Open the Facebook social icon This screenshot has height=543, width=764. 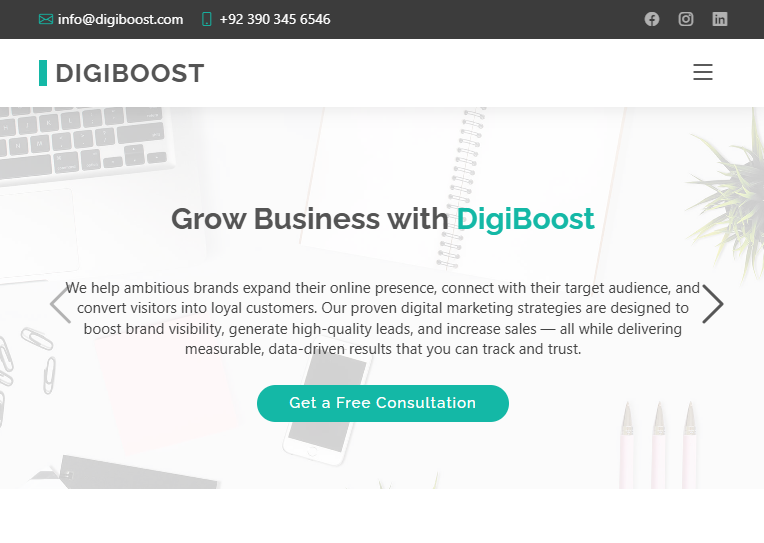click(652, 19)
